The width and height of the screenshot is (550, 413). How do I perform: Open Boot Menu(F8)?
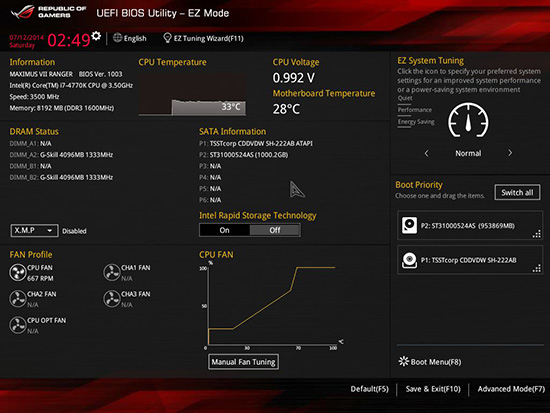436,362
